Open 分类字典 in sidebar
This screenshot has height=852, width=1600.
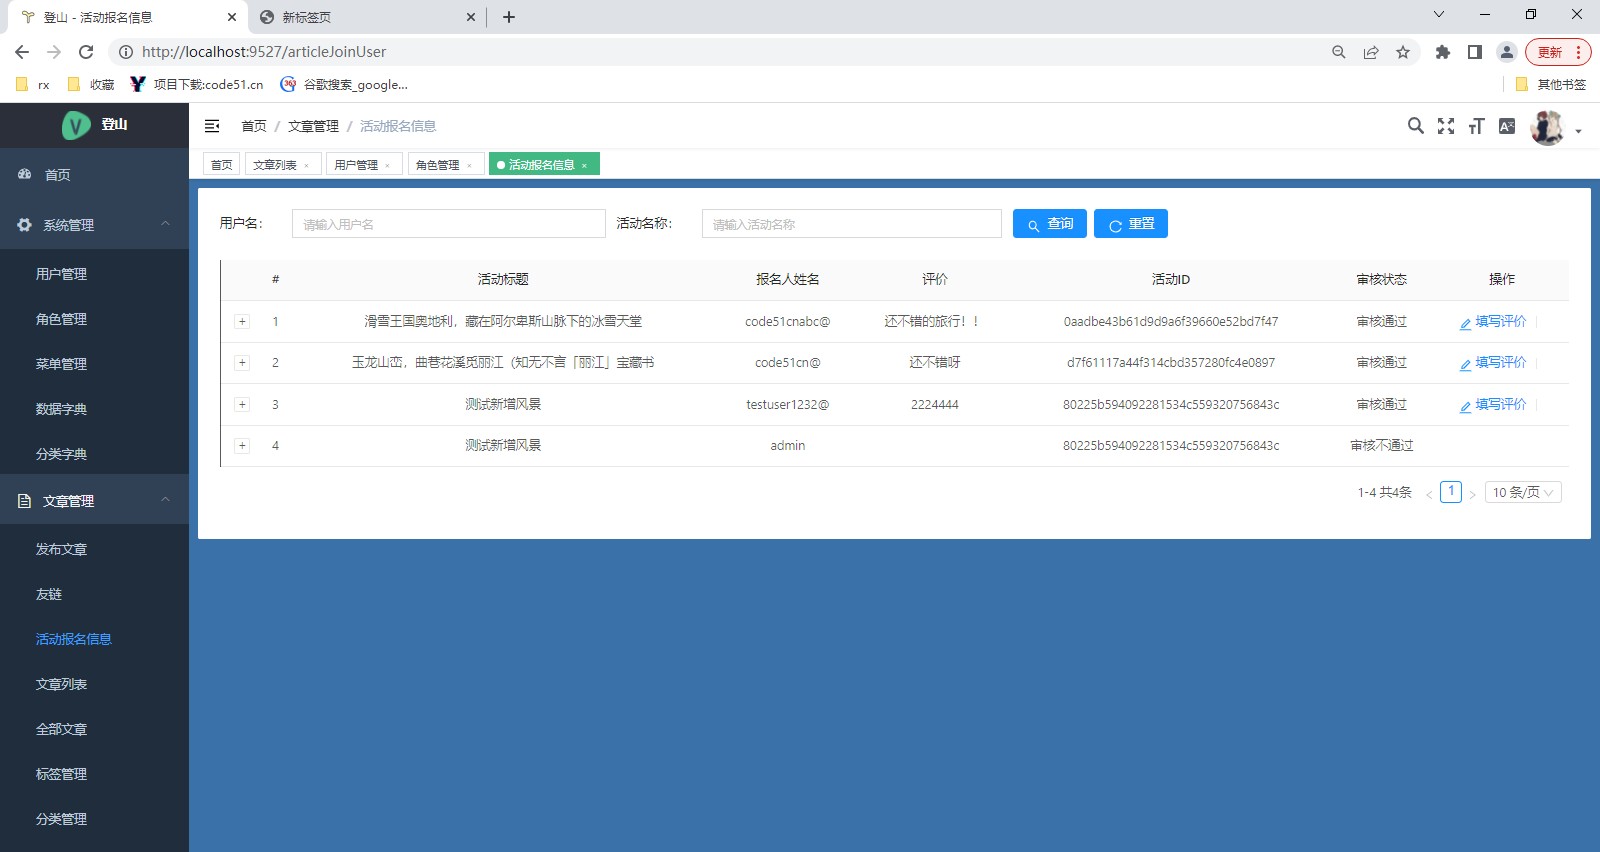[94, 454]
